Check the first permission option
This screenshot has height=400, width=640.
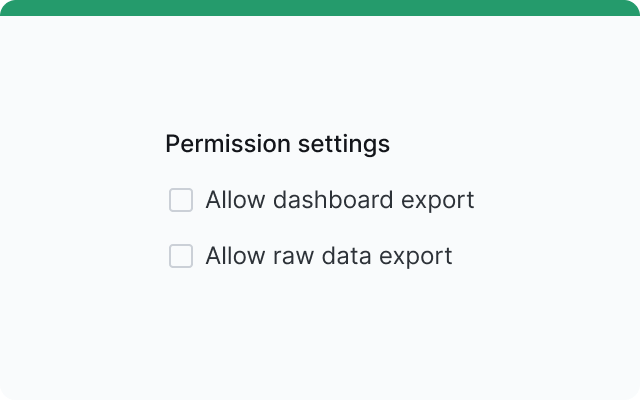tap(181, 201)
